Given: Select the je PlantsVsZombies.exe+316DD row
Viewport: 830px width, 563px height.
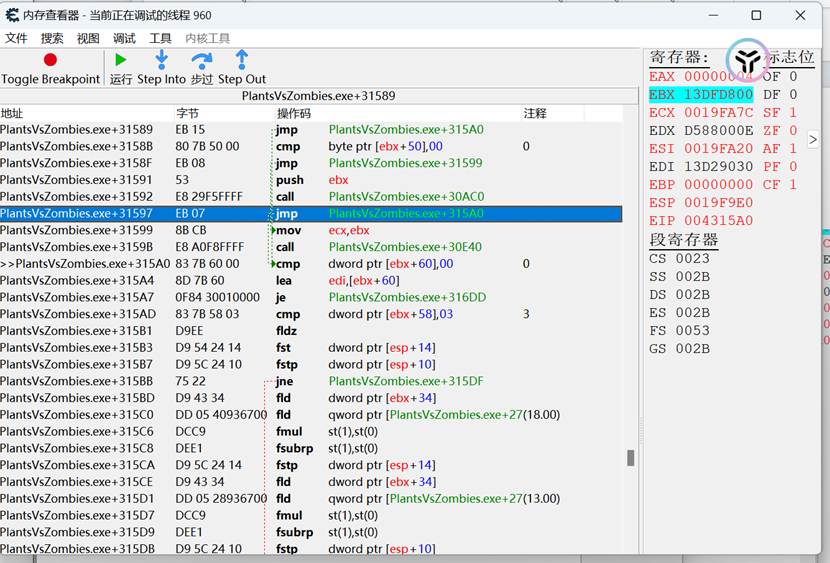Looking at the screenshot, I should point(311,297).
